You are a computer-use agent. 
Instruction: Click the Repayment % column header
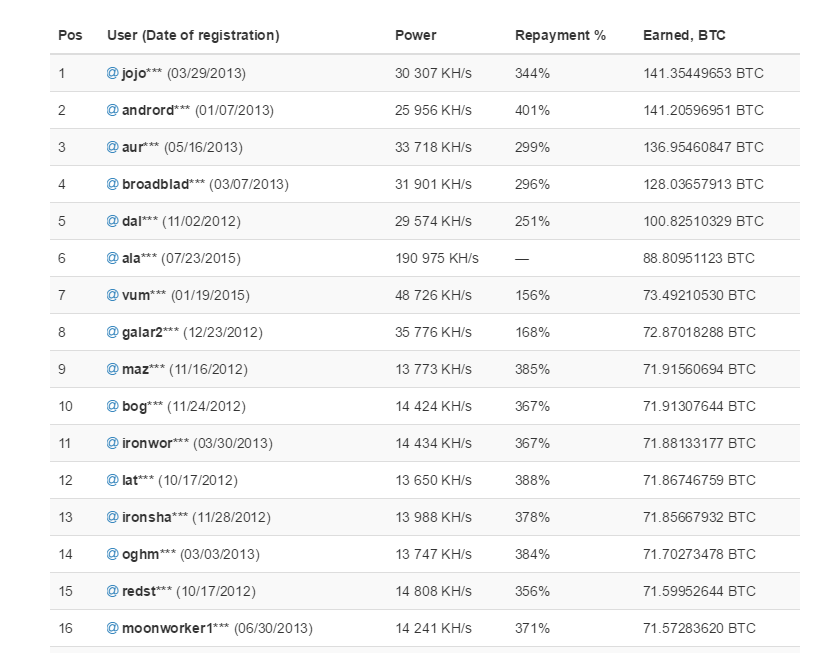click(x=560, y=35)
